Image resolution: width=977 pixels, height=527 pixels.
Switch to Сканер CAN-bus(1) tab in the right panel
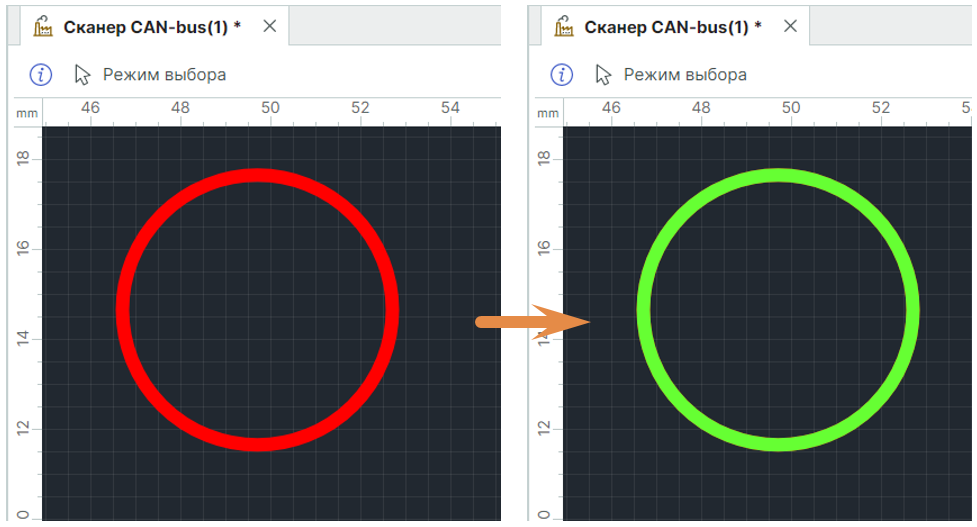coord(673,27)
